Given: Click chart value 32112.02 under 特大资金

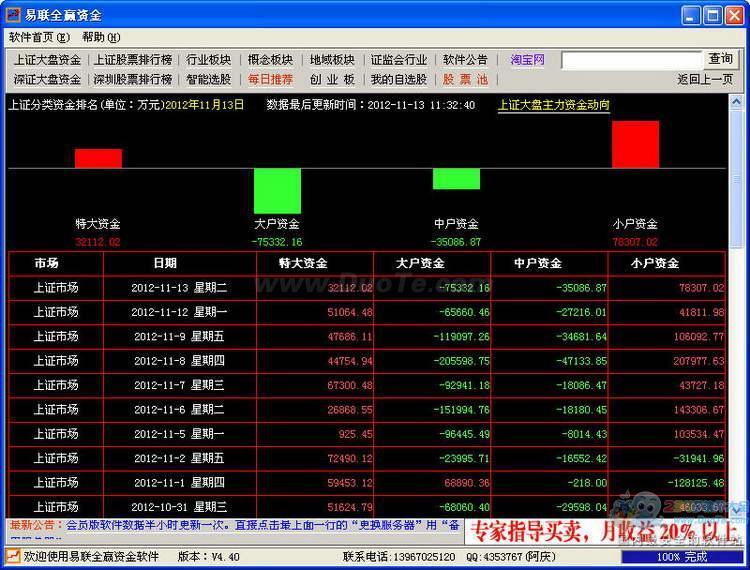Looking at the screenshot, I should 98,242.
